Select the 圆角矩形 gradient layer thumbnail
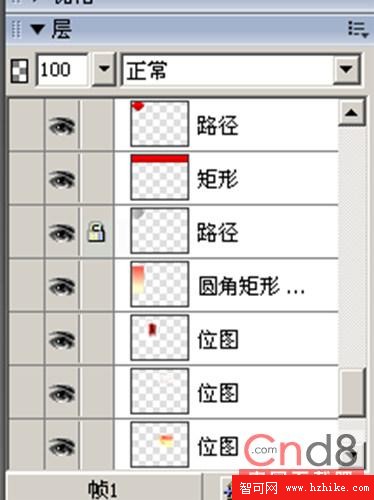The height and width of the screenshot is (500, 374). (160, 284)
